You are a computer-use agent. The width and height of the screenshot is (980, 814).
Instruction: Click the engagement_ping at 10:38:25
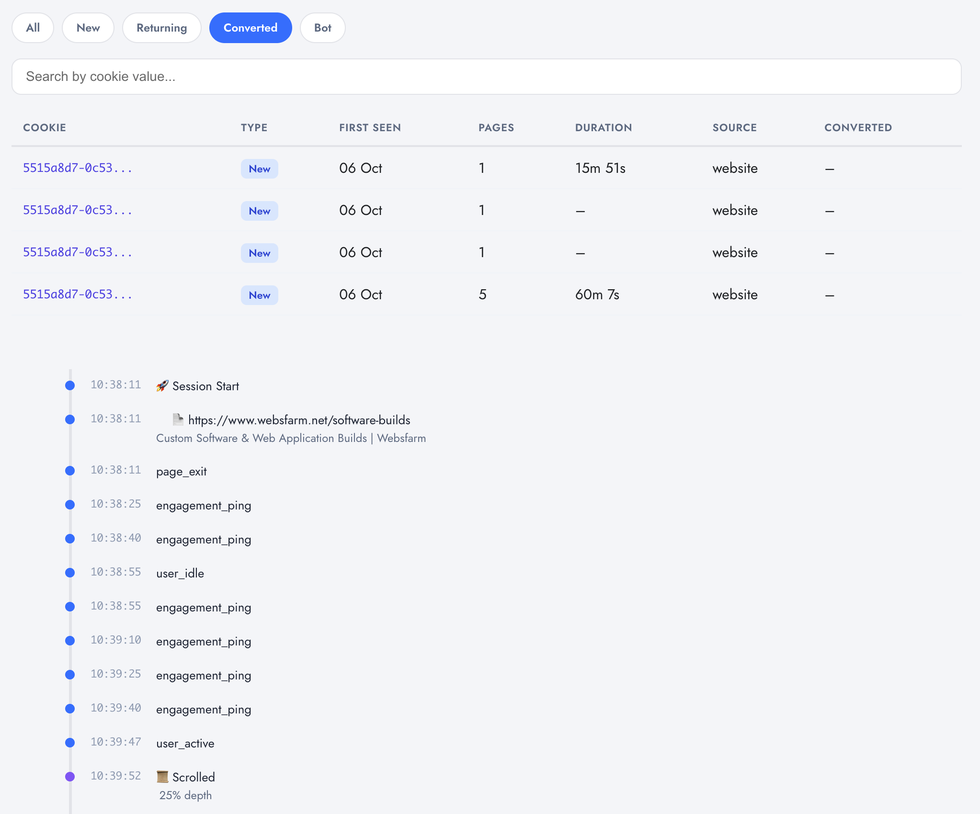[x=204, y=506]
